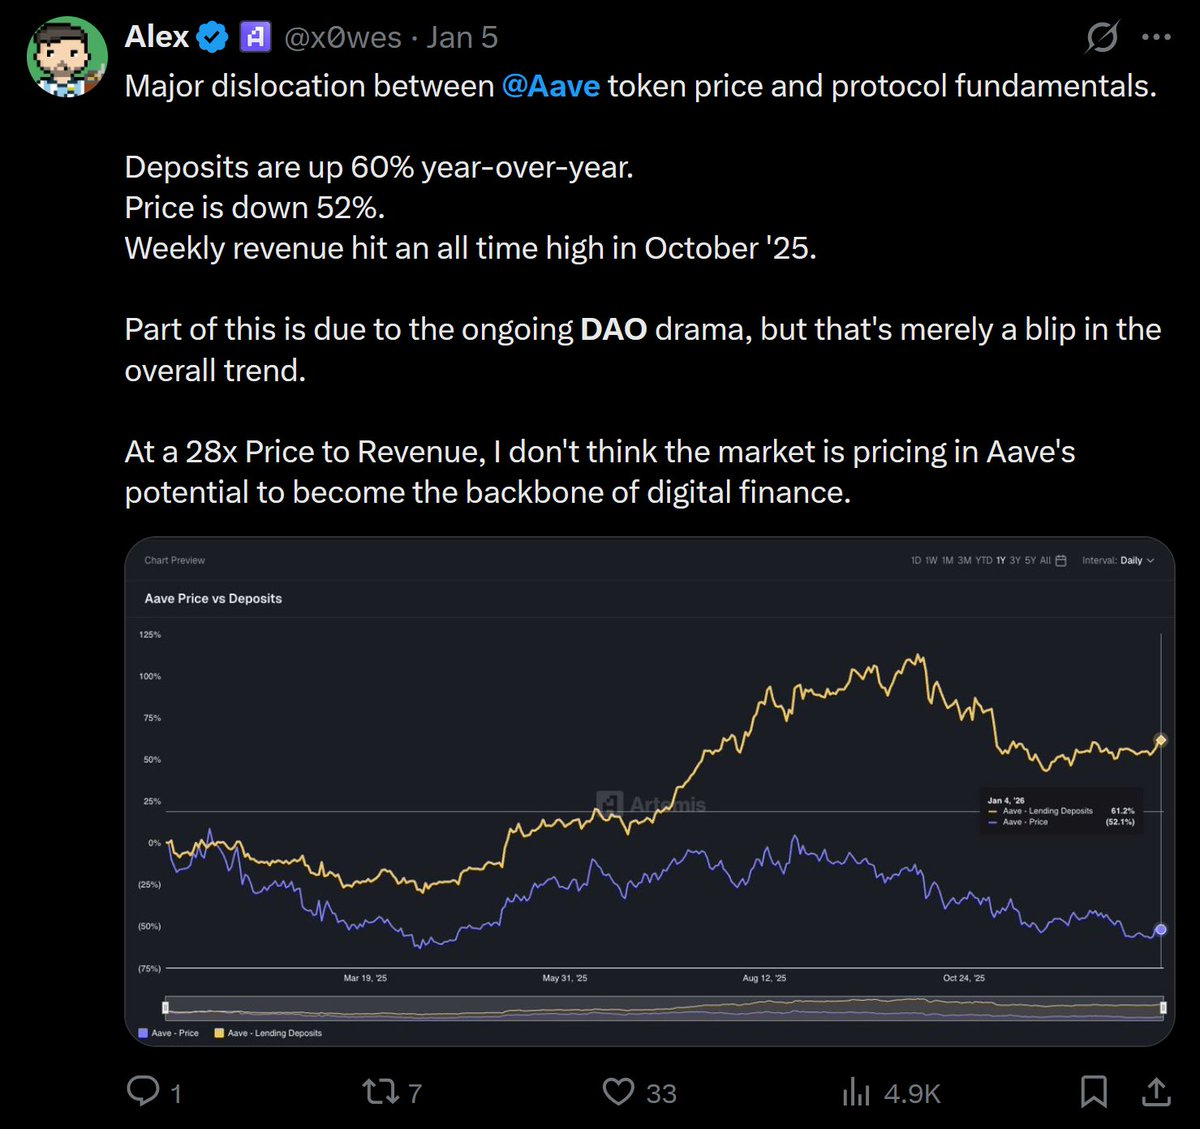Image resolution: width=1200 pixels, height=1129 pixels.
Task: Select the YTD time range
Action: (984, 561)
